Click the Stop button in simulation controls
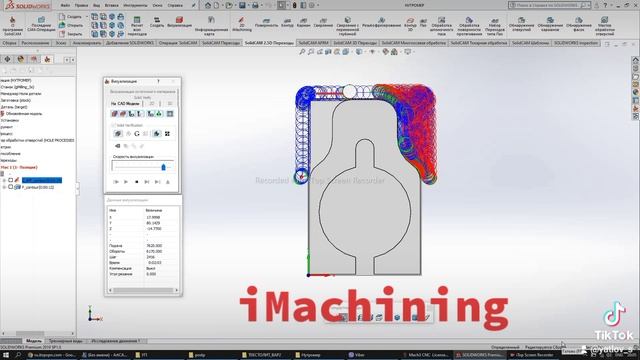 click(x=136, y=182)
